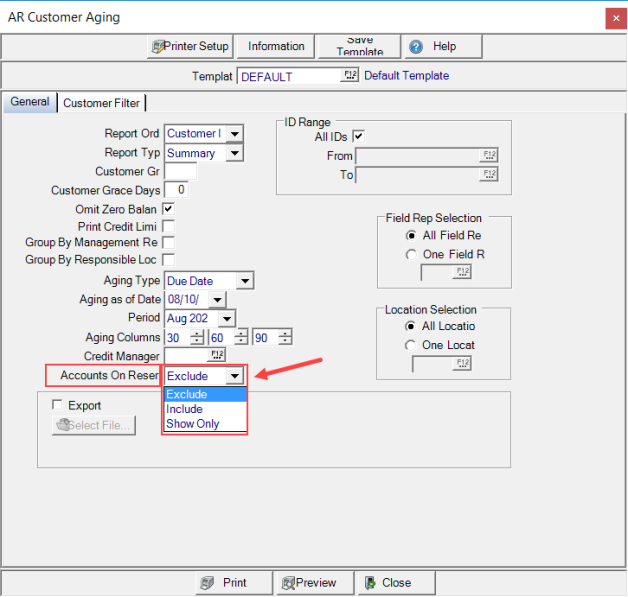Viewport: 628px width, 597px height.
Task: Toggle the All IDs checkbox
Action: coord(359,136)
